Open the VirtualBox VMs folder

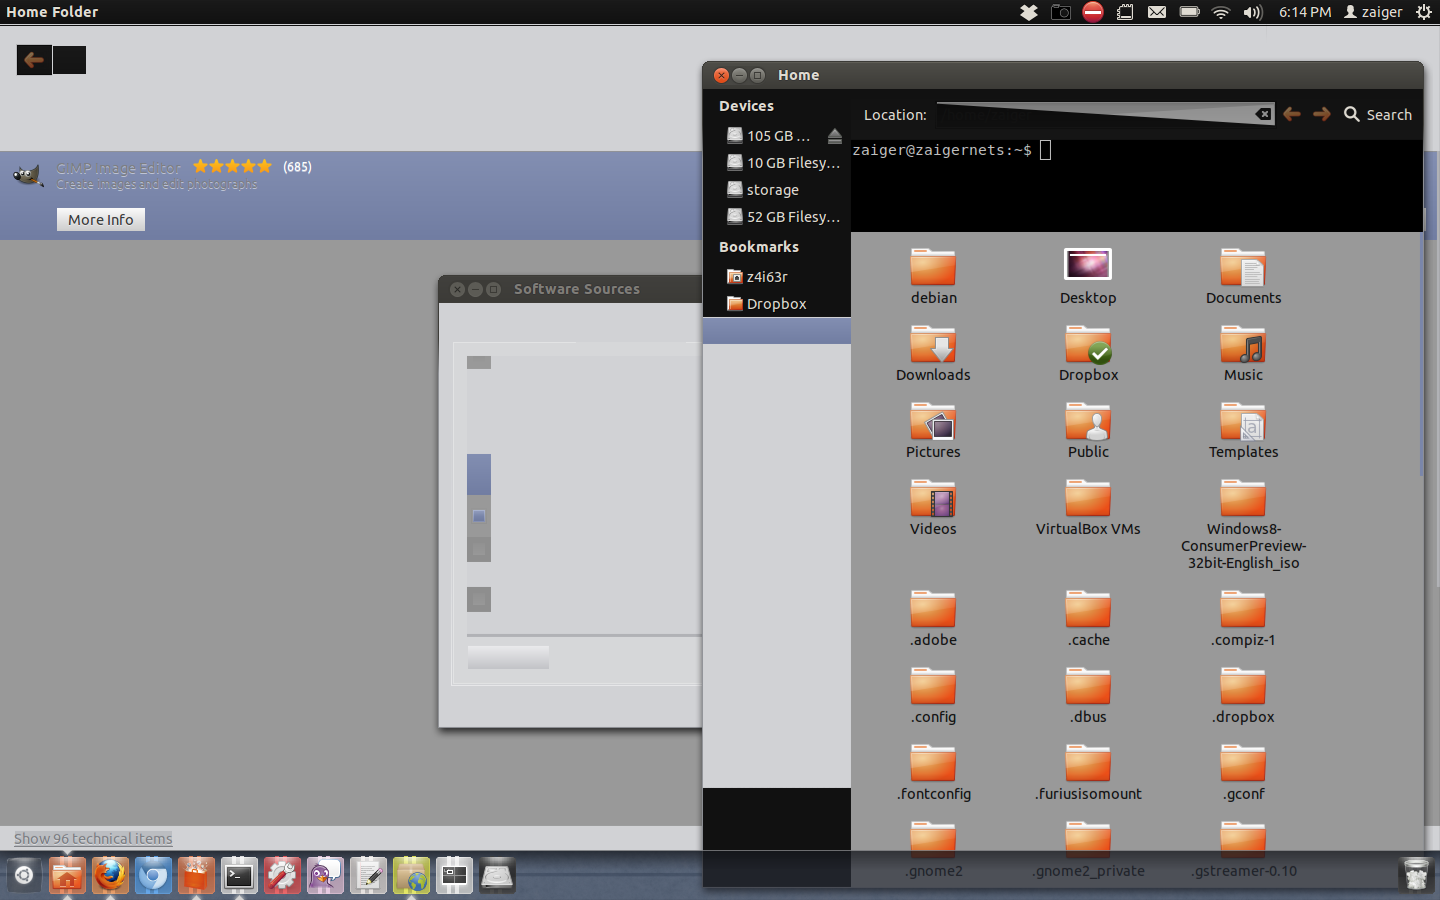coord(1088,508)
